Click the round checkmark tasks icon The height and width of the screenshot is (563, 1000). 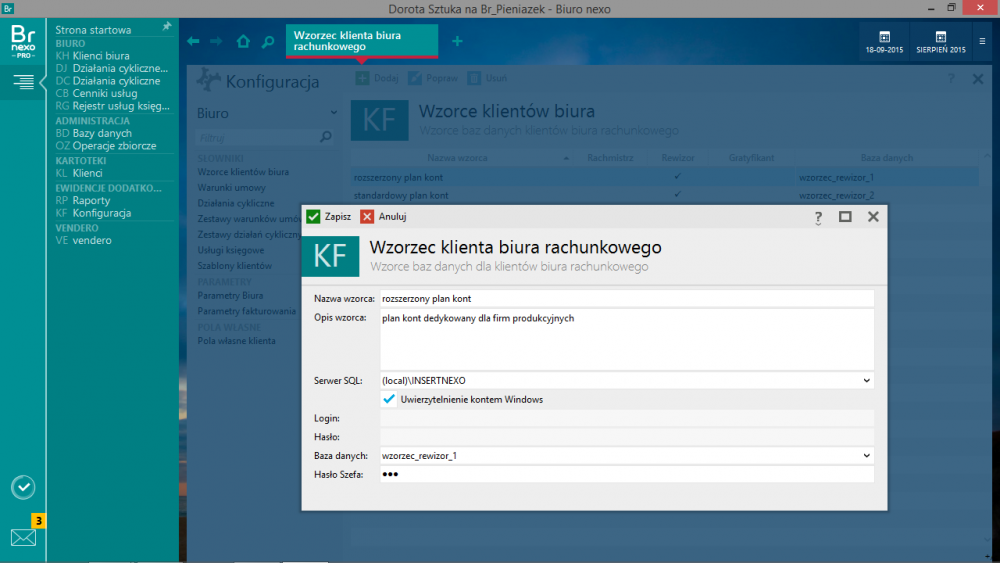pos(23,487)
